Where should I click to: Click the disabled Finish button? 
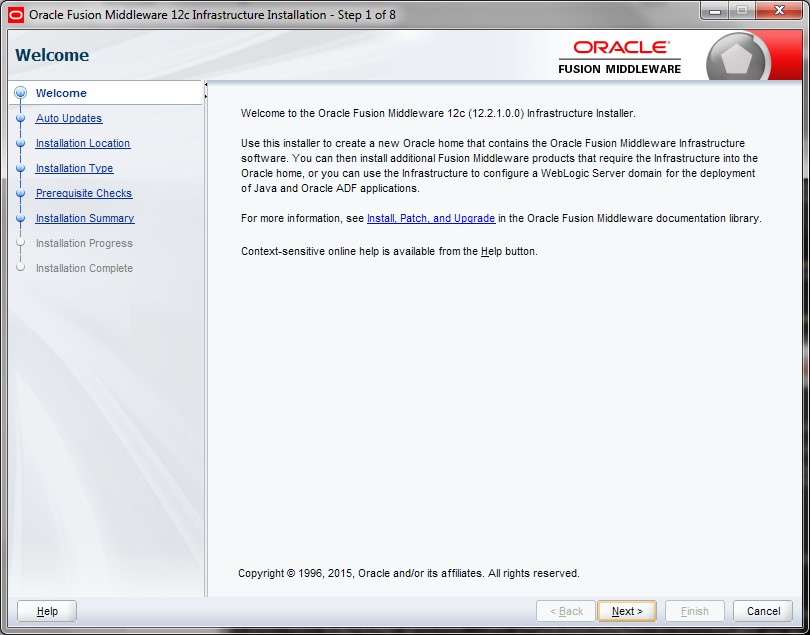coord(694,611)
